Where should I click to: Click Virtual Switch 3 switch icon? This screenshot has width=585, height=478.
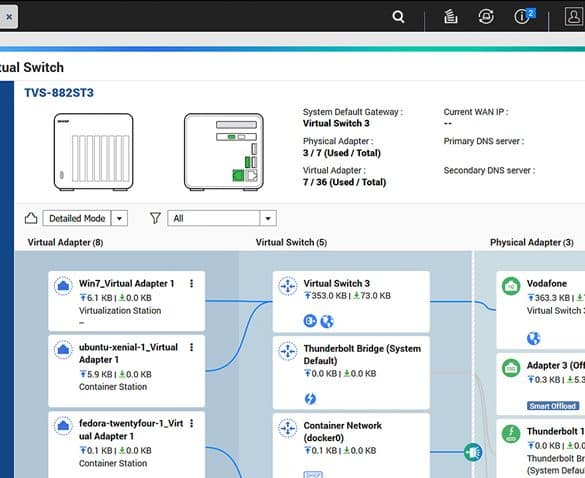pyautogui.click(x=288, y=286)
